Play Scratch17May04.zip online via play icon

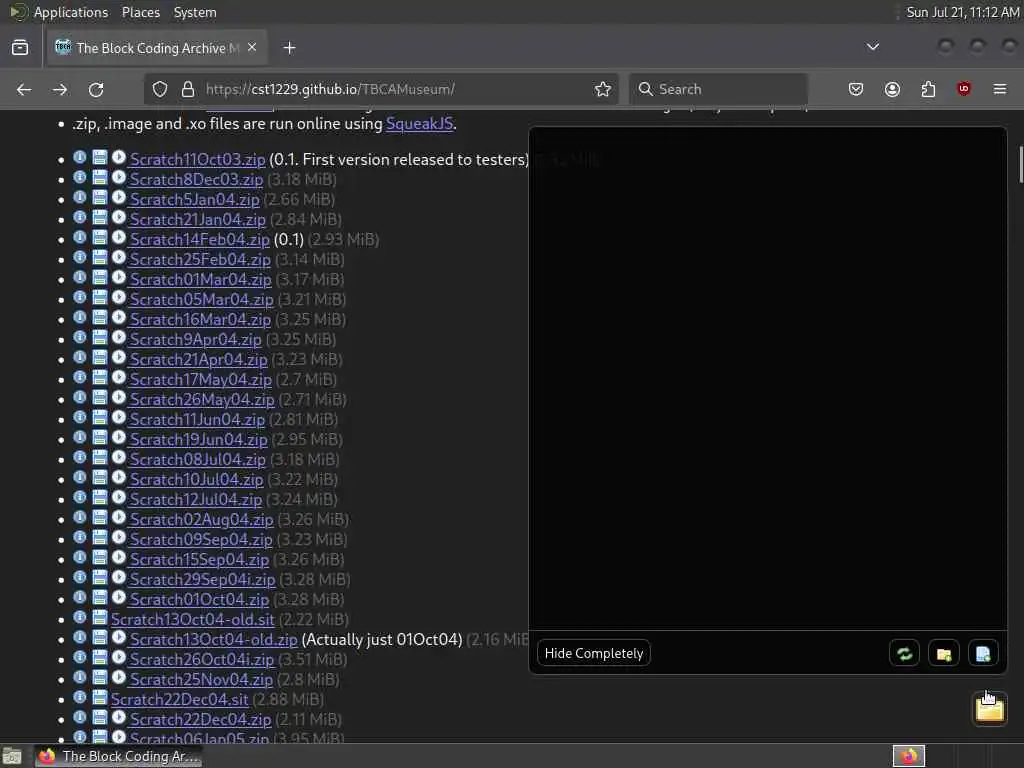click(119, 377)
